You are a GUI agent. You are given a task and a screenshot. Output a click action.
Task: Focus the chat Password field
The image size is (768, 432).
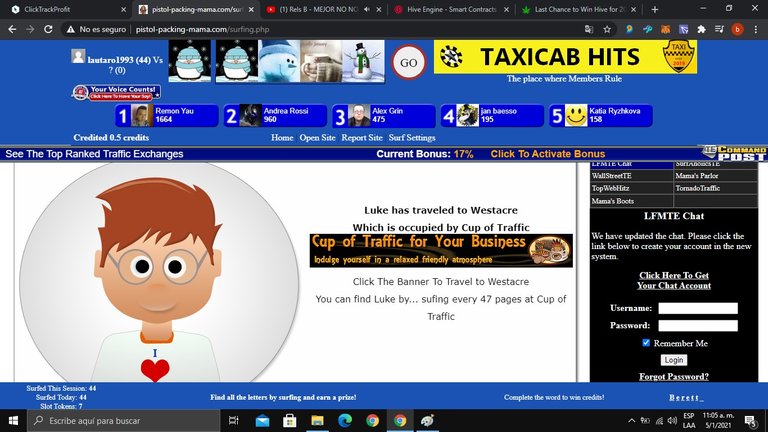(x=698, y=326)
